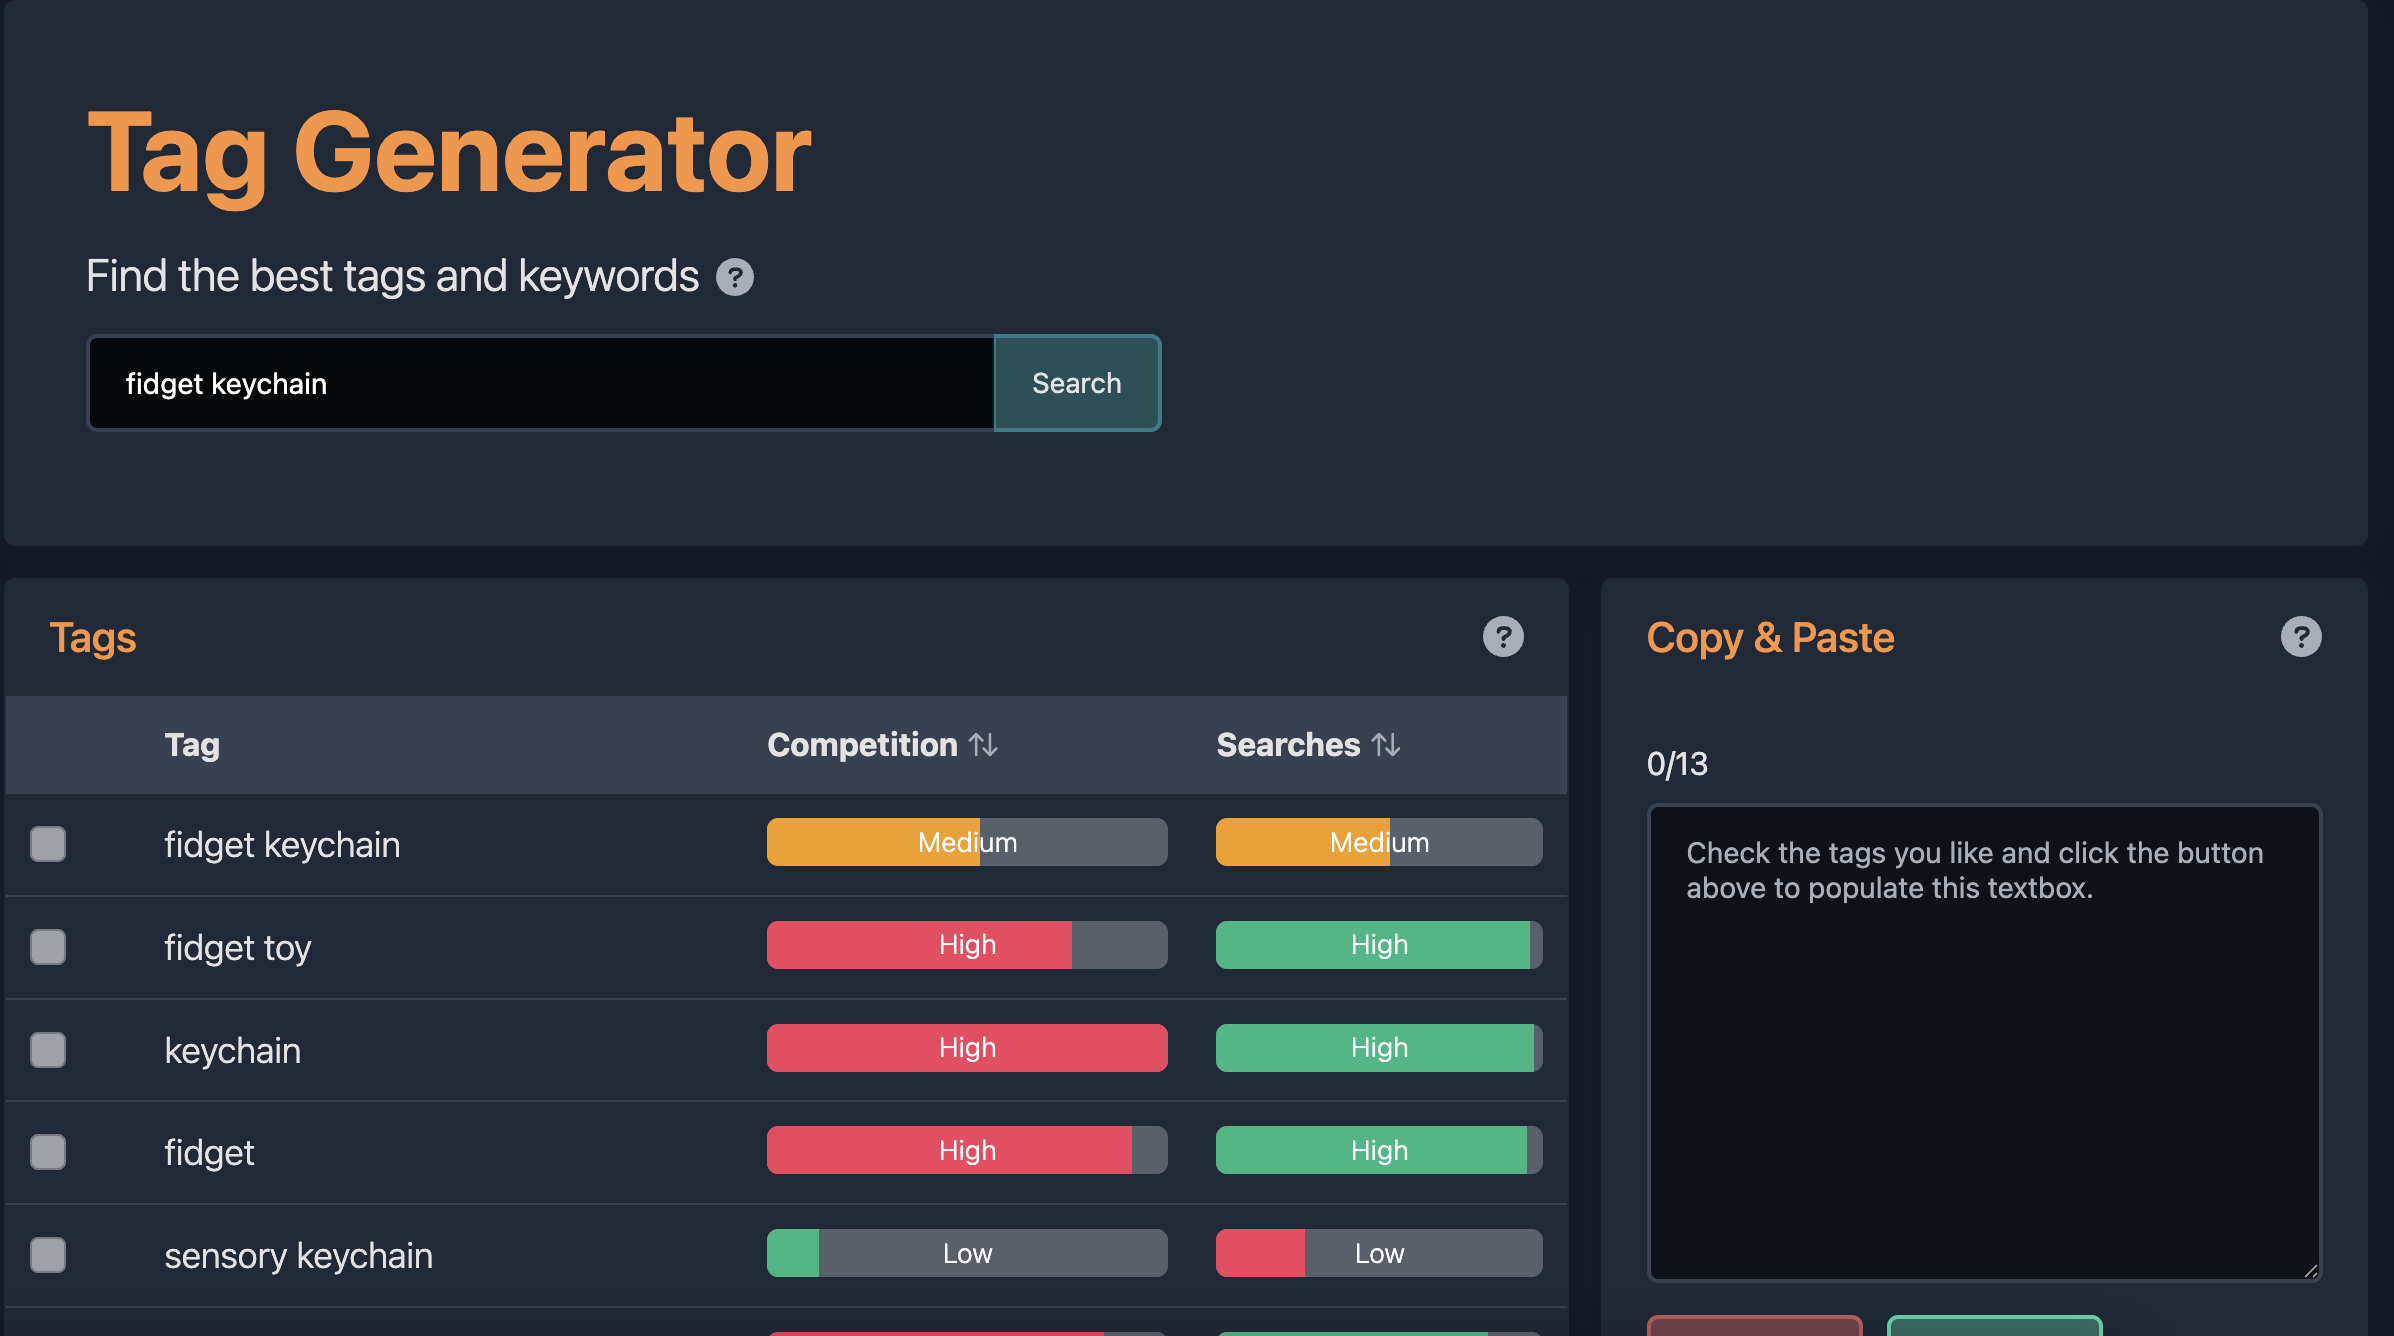Click help icon beside 'Find the best tags'
The width and height of the screenshot is (2394, 1336).
(735, 277)
